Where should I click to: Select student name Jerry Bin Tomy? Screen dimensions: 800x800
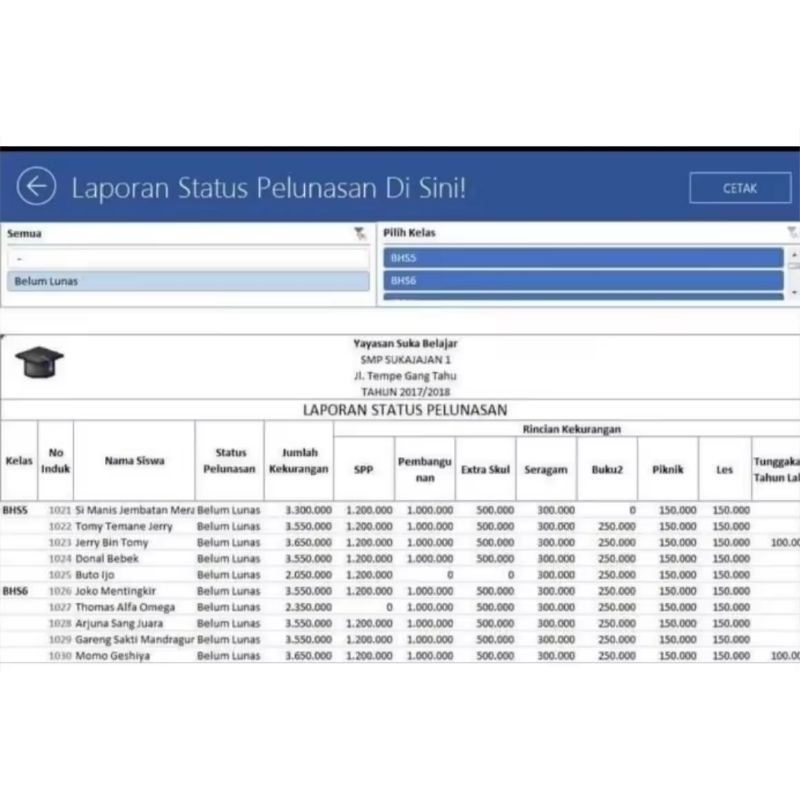[x=112, y=542]
